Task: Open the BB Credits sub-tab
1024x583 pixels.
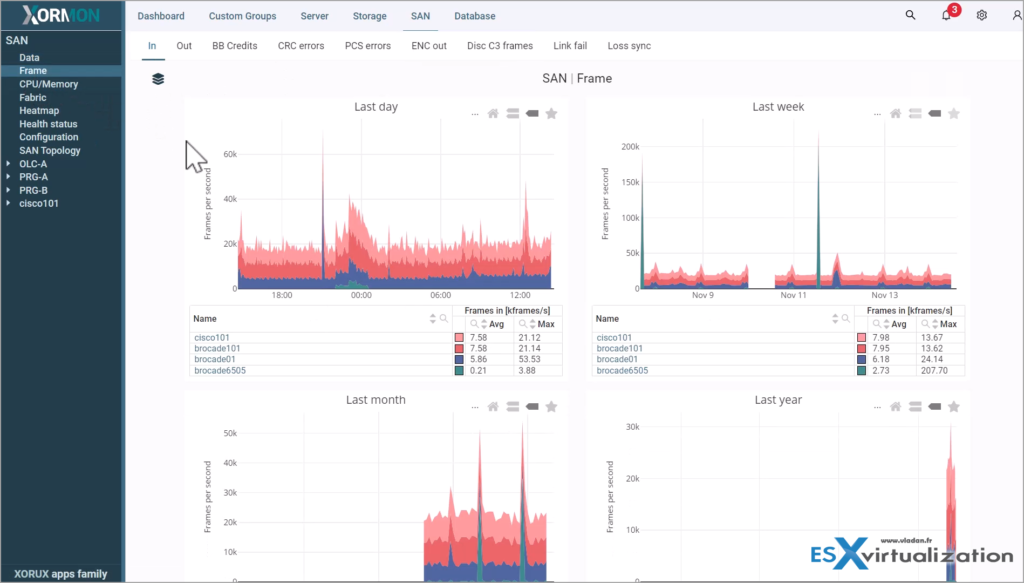Action: (234, 45)
